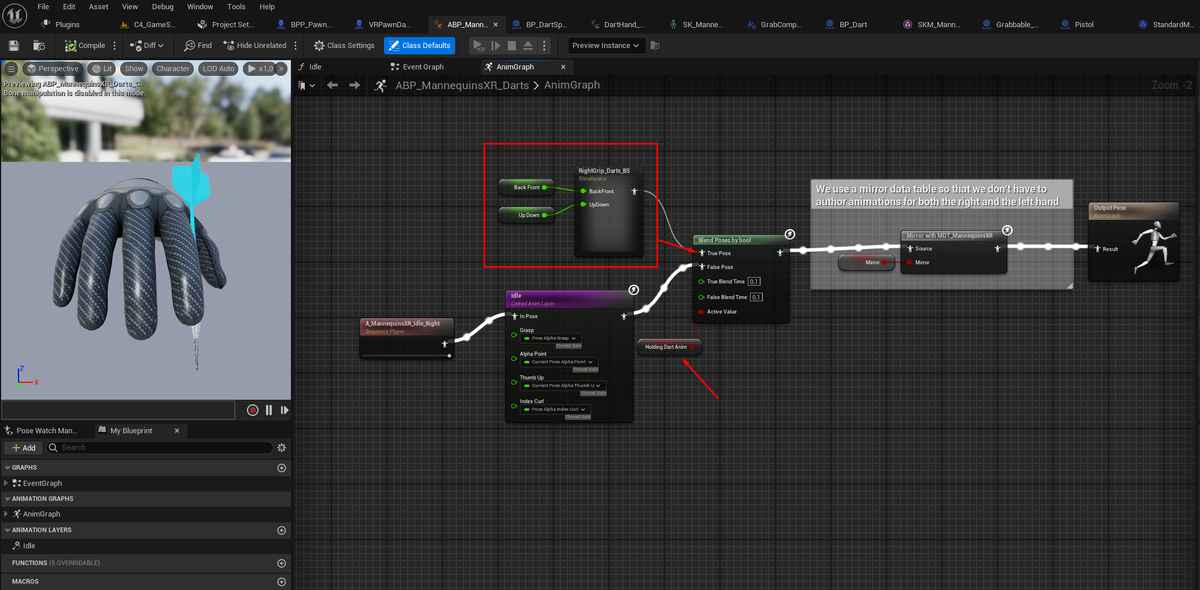Click the Browse to asset icon

38,45
